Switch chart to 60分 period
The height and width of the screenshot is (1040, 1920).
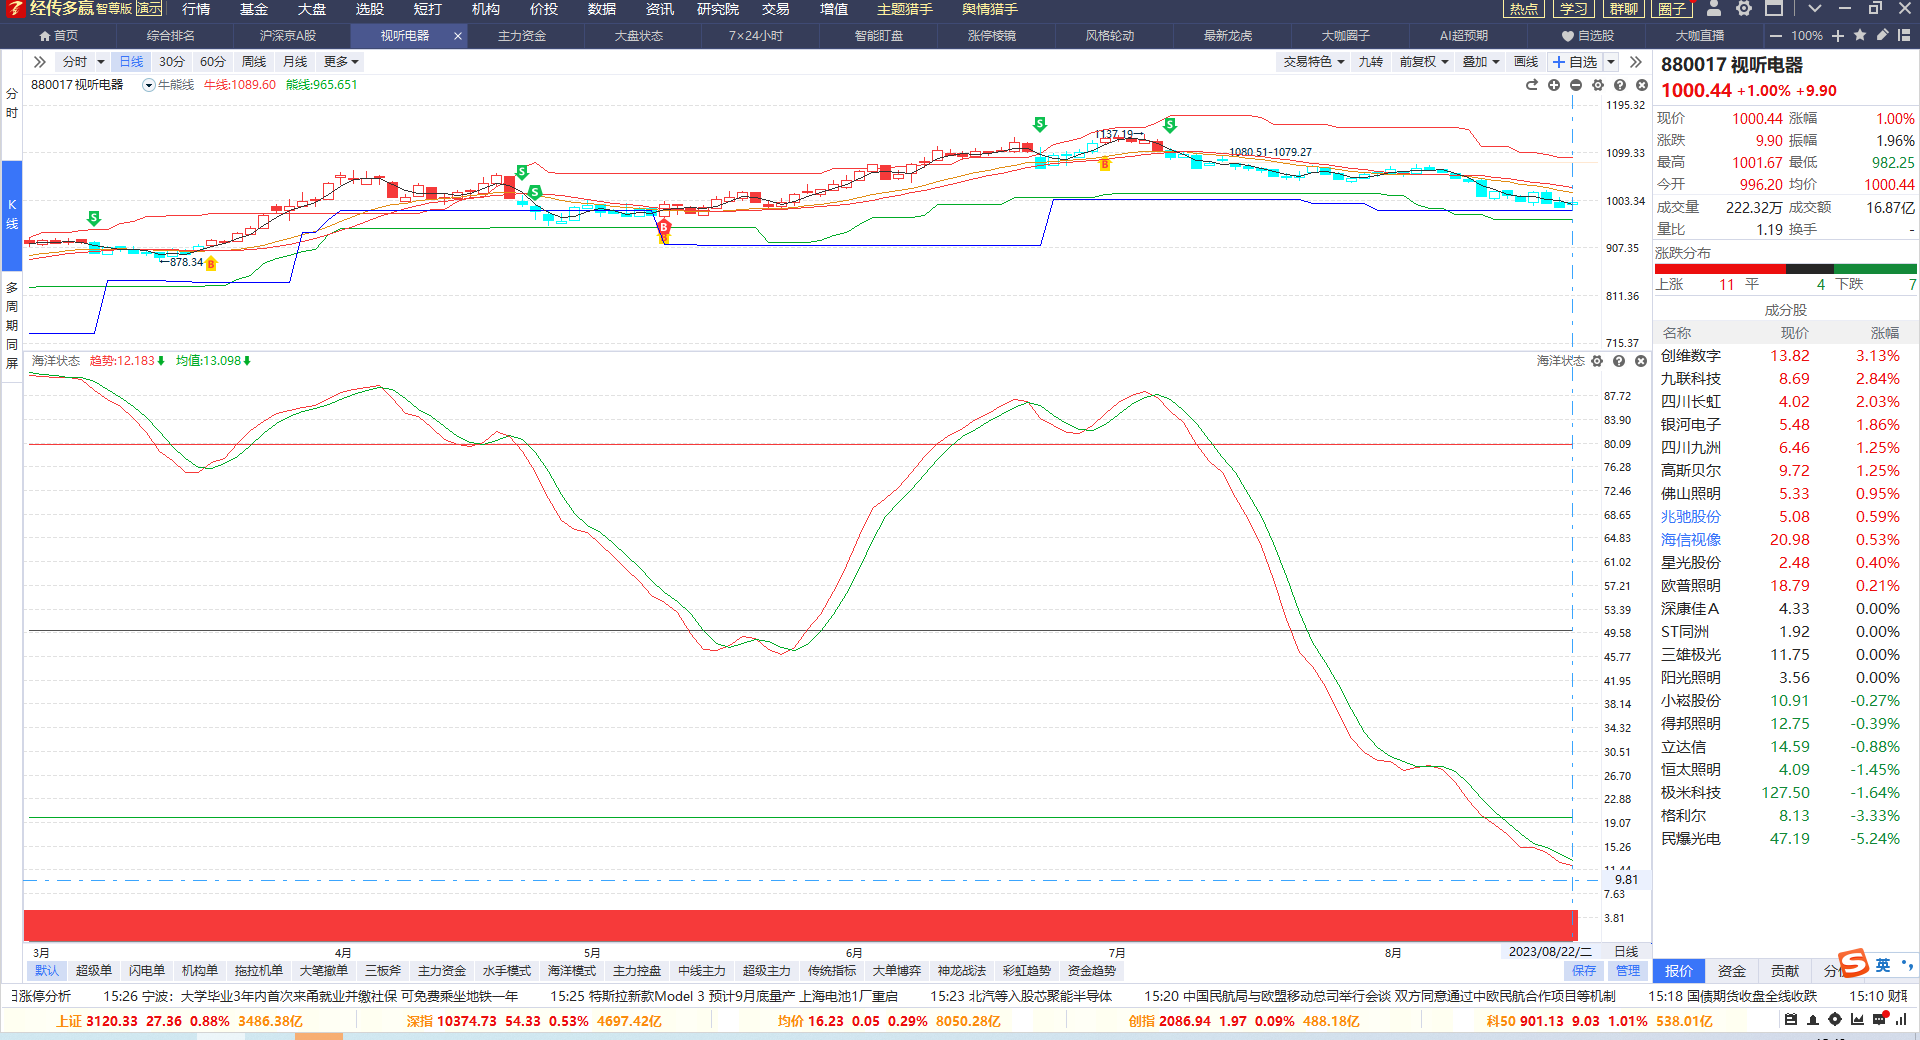coord(213,62)
